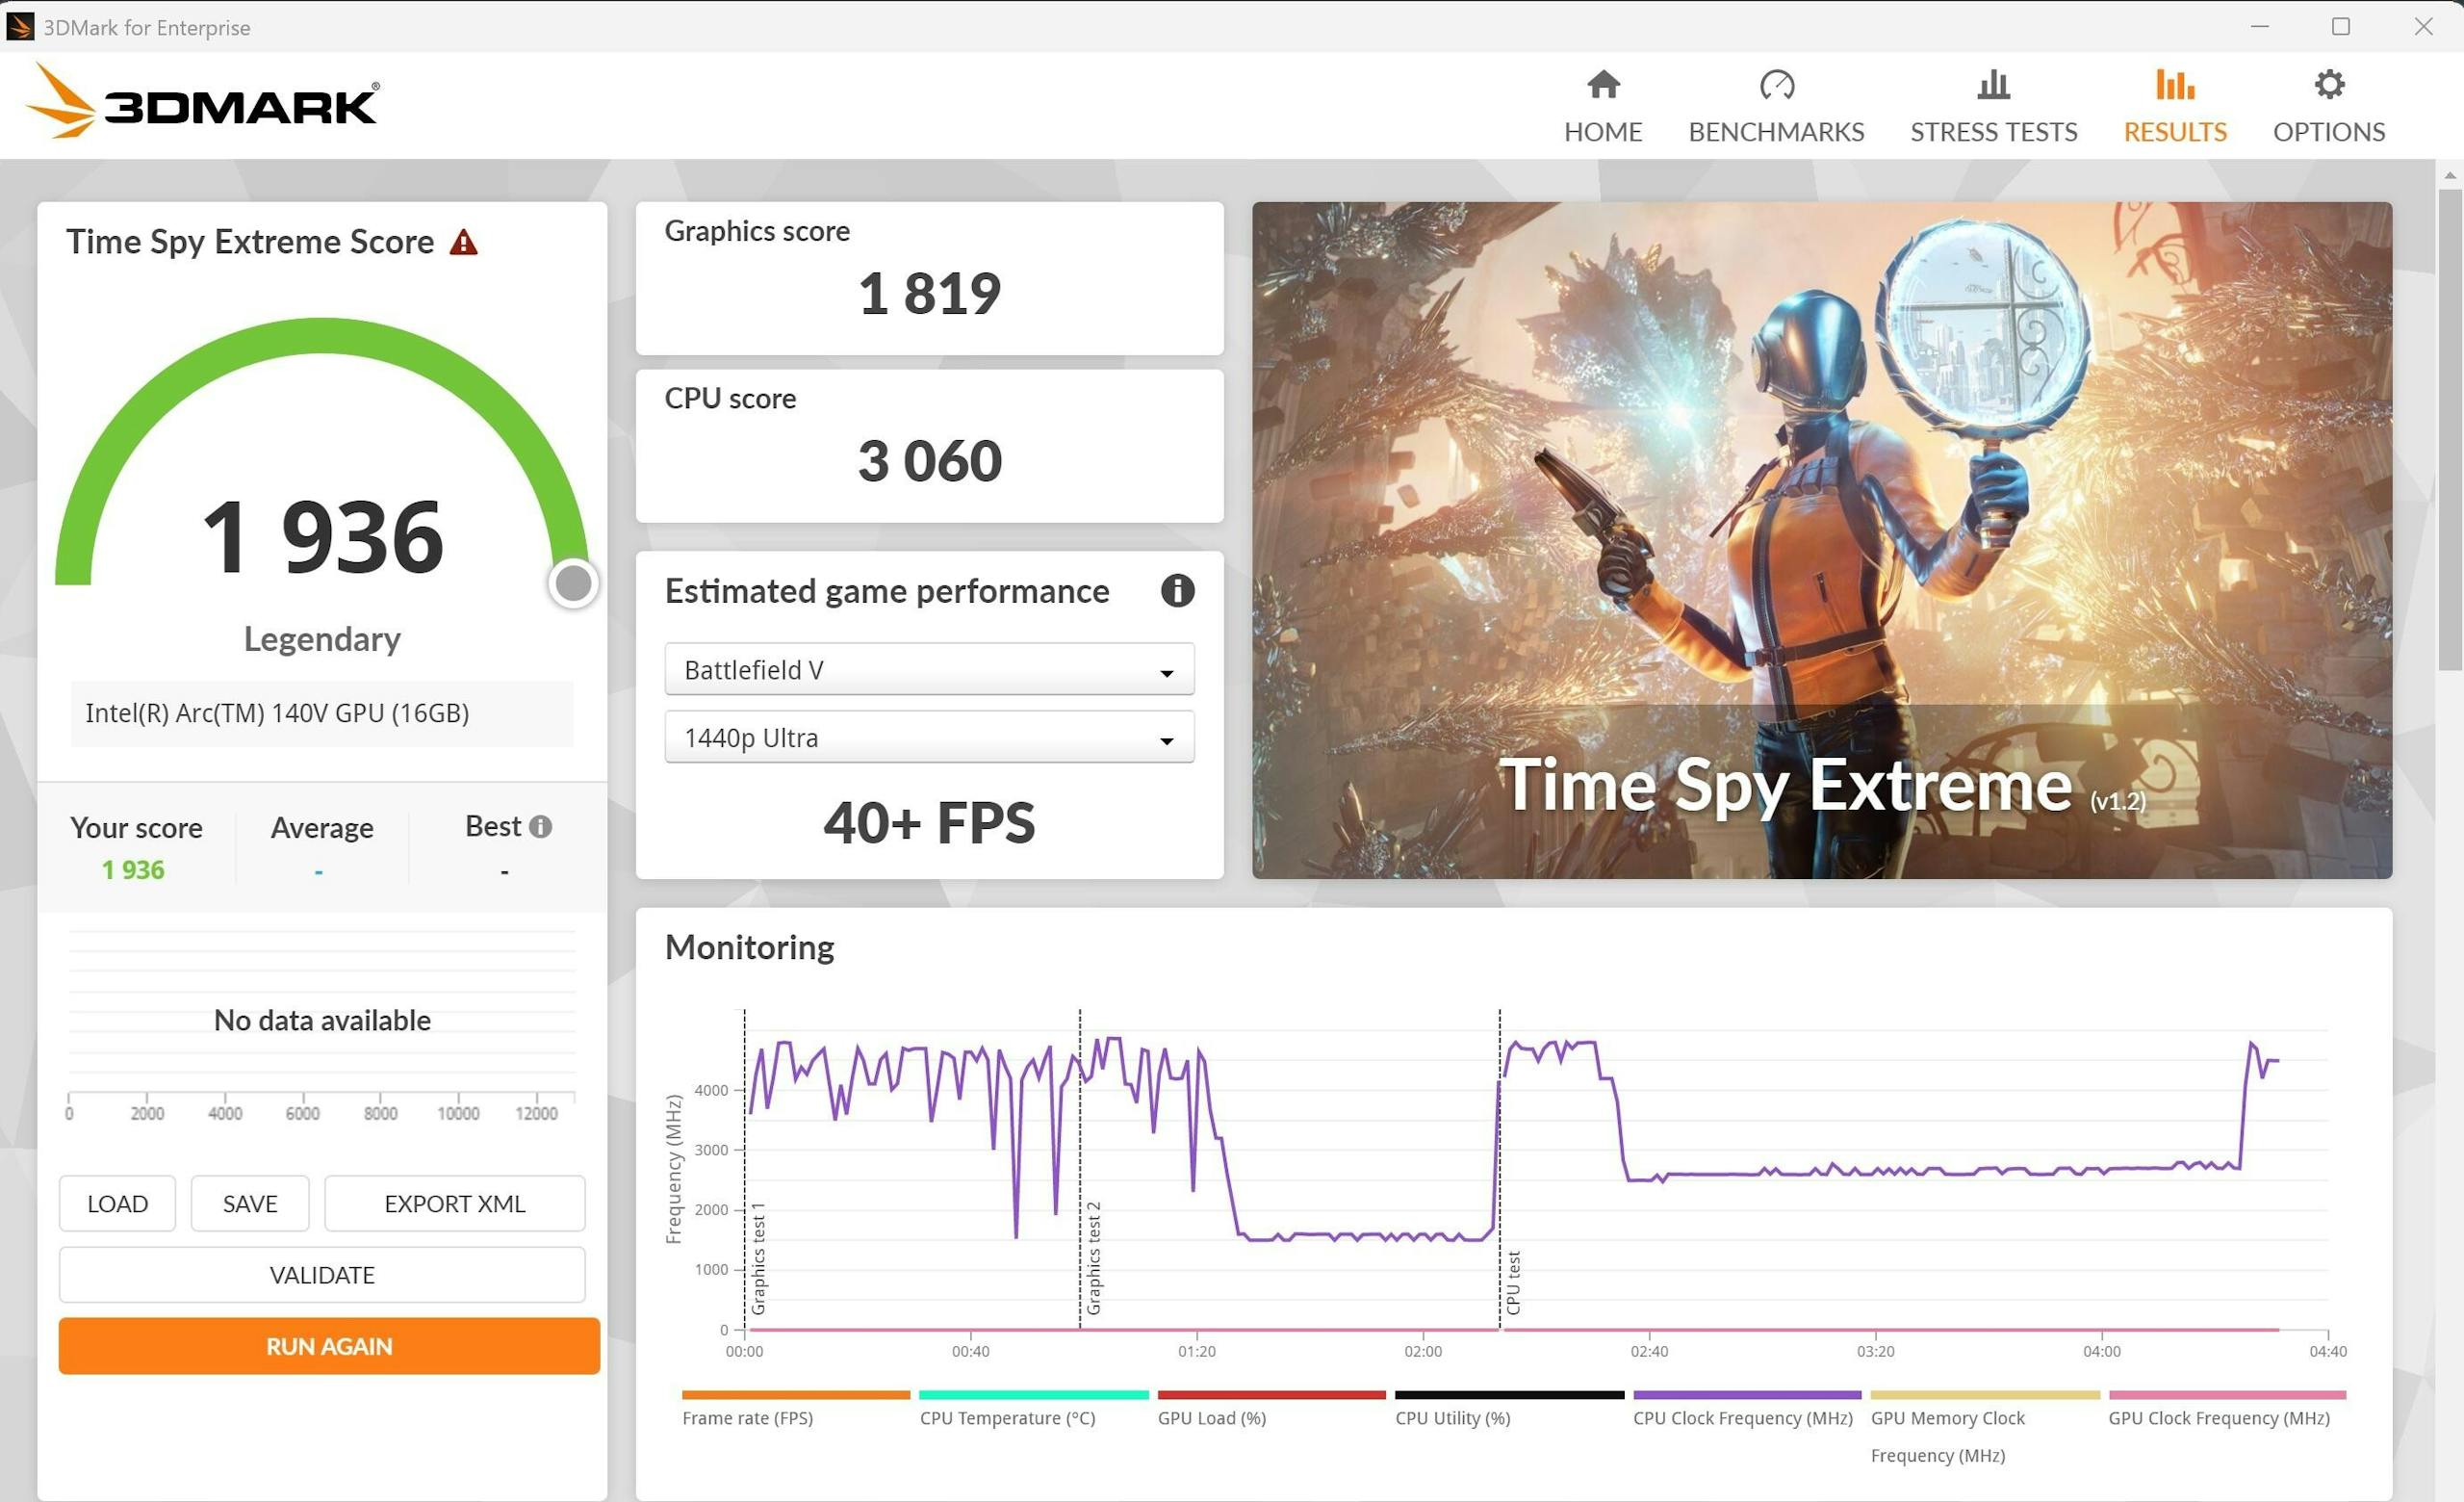Toggle GPU Load (%) legend series
The width and height of the screenshot is (2464, 1502).
click(1212, 1418)
